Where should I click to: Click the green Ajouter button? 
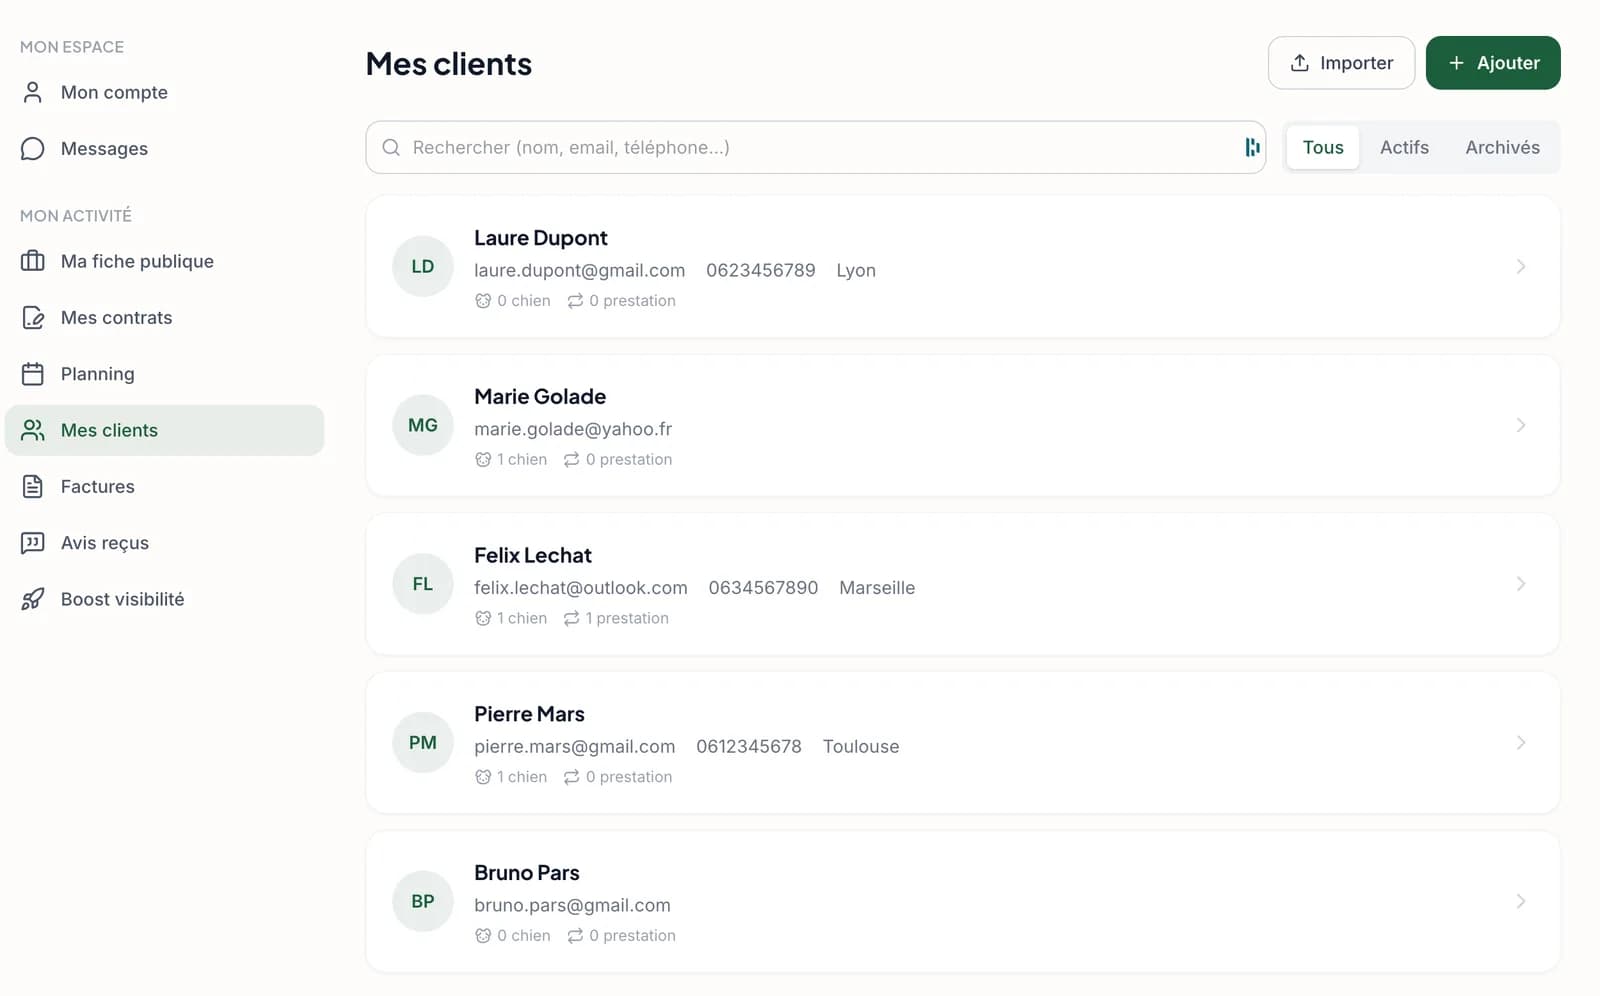(x=1493, y=63)
